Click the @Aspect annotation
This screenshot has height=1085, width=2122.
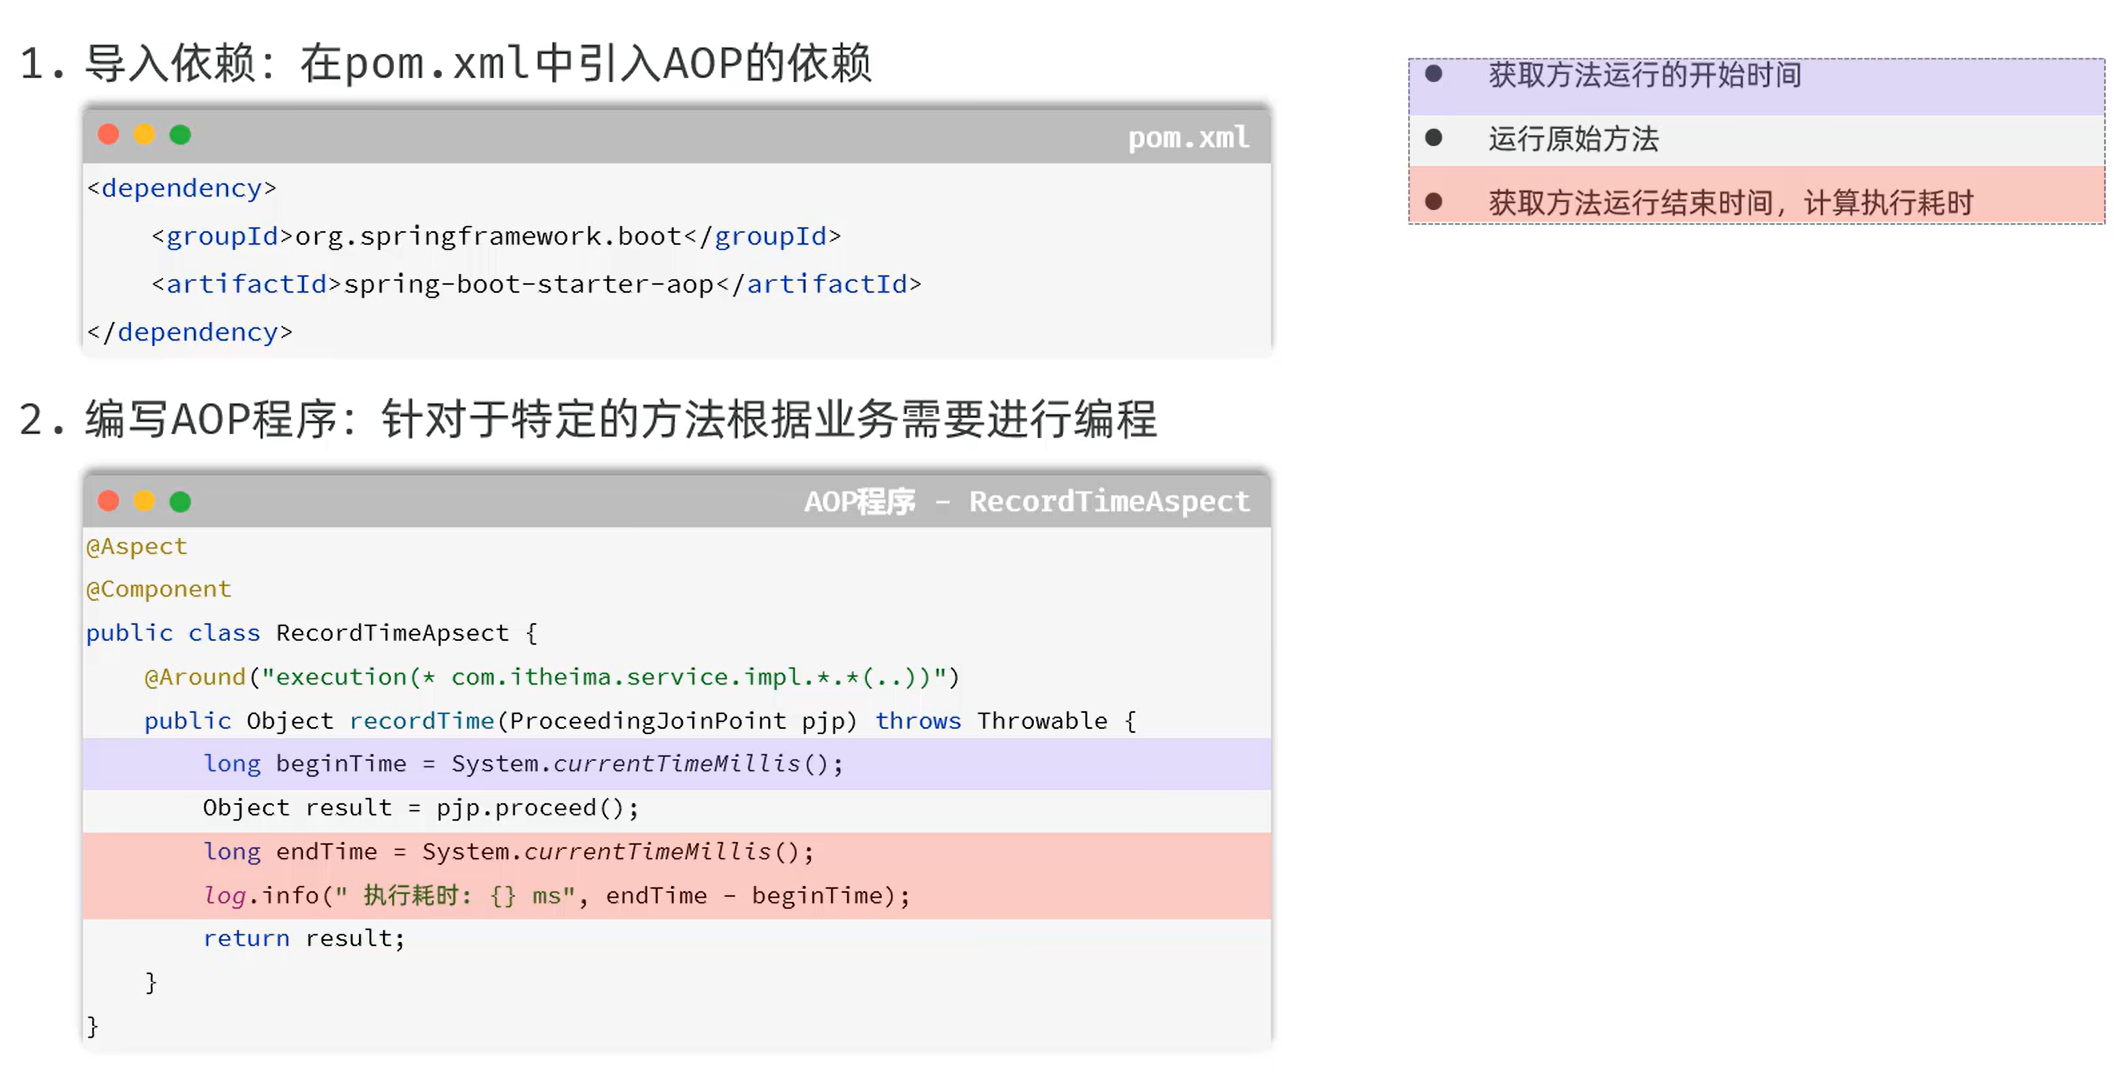pos(137,546)
